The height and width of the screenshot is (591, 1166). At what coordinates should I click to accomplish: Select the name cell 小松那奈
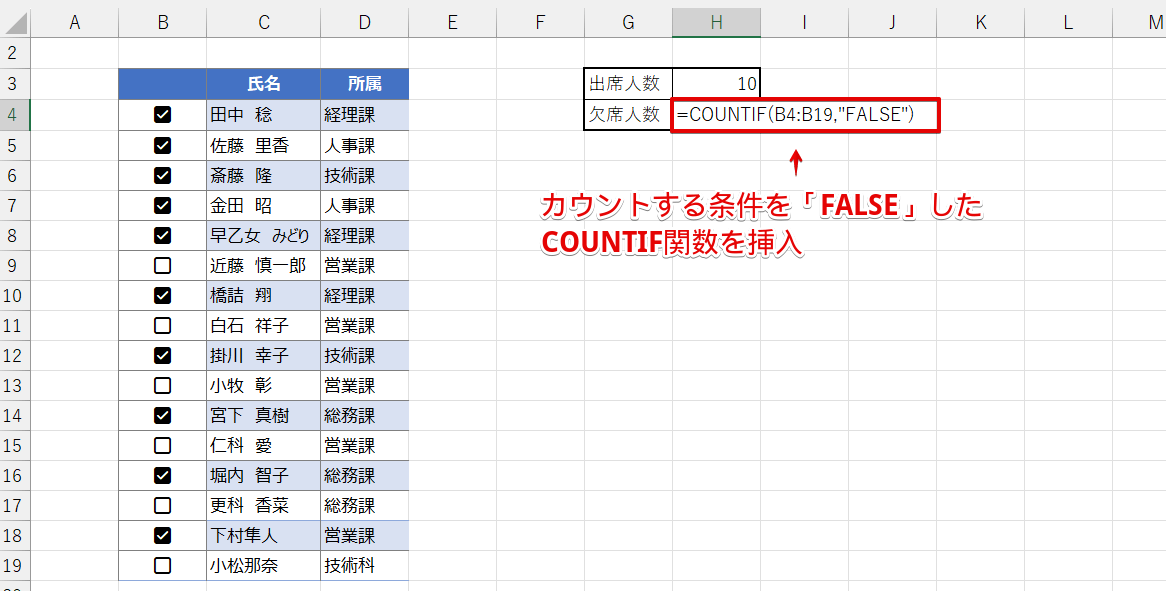point(264,565)
